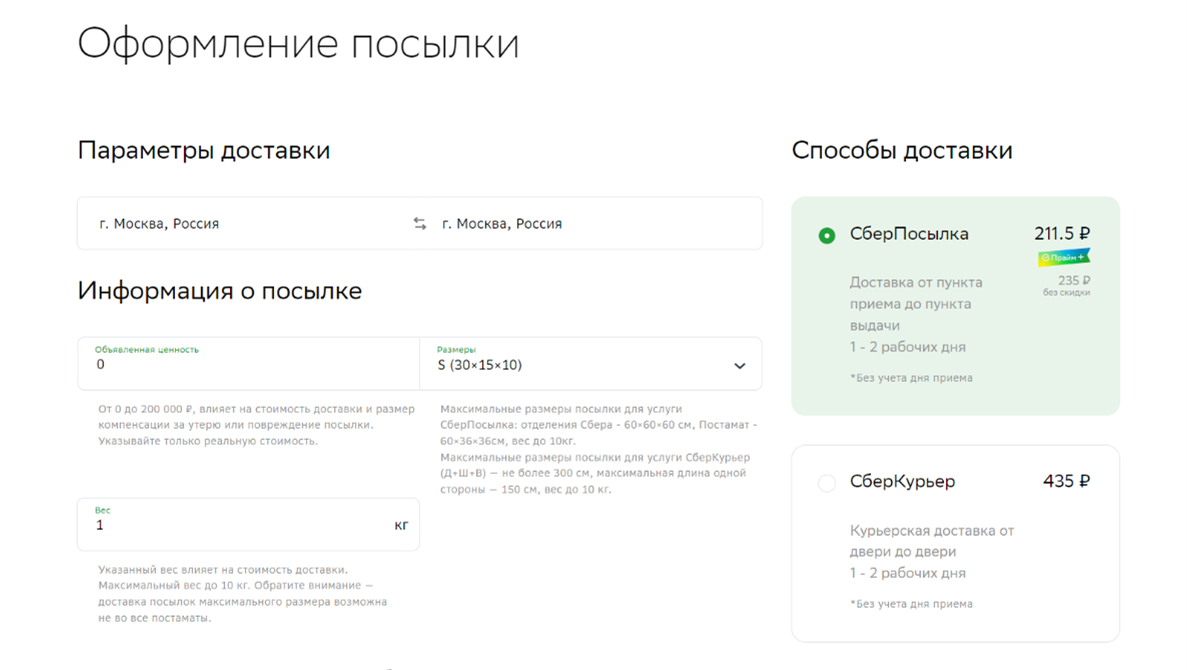Click the 435 ₽ courier price
This screenshot has width=1187, height=670.
point(1067,481)
